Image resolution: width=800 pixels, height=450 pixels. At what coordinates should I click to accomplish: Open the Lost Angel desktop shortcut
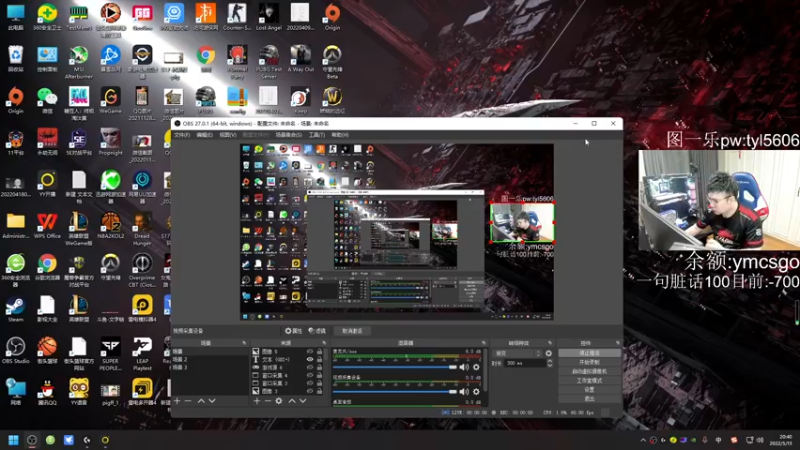pyautogui.click(x=268, y=16)
